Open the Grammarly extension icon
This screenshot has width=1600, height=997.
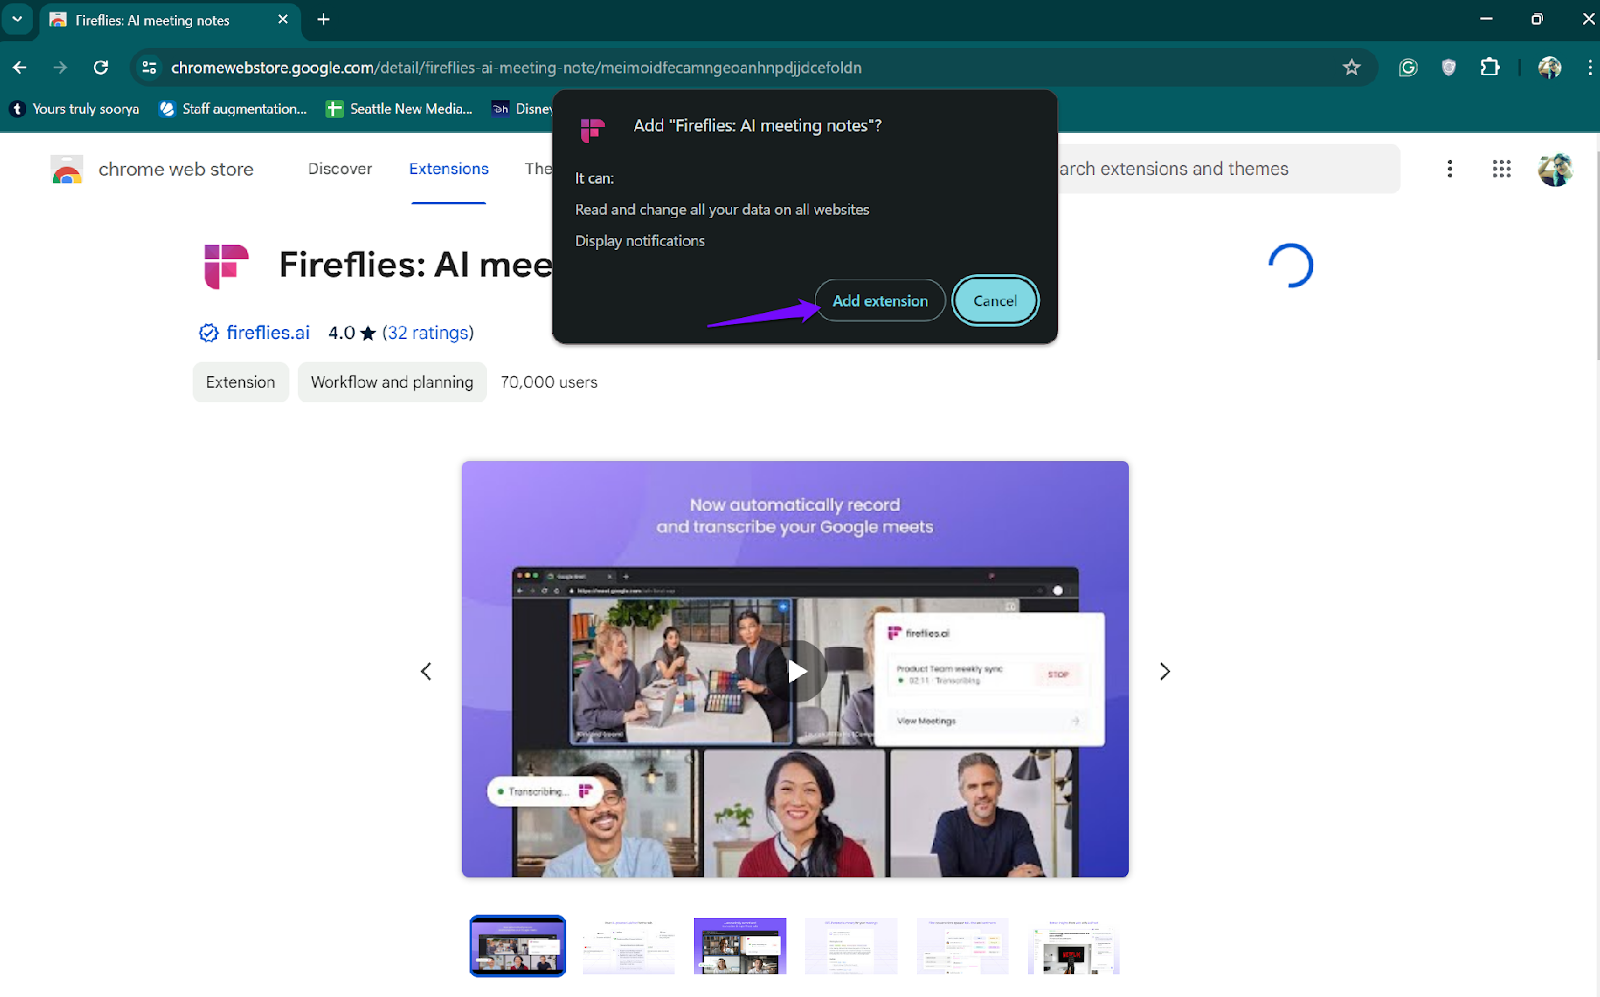tap(1408, 67)
